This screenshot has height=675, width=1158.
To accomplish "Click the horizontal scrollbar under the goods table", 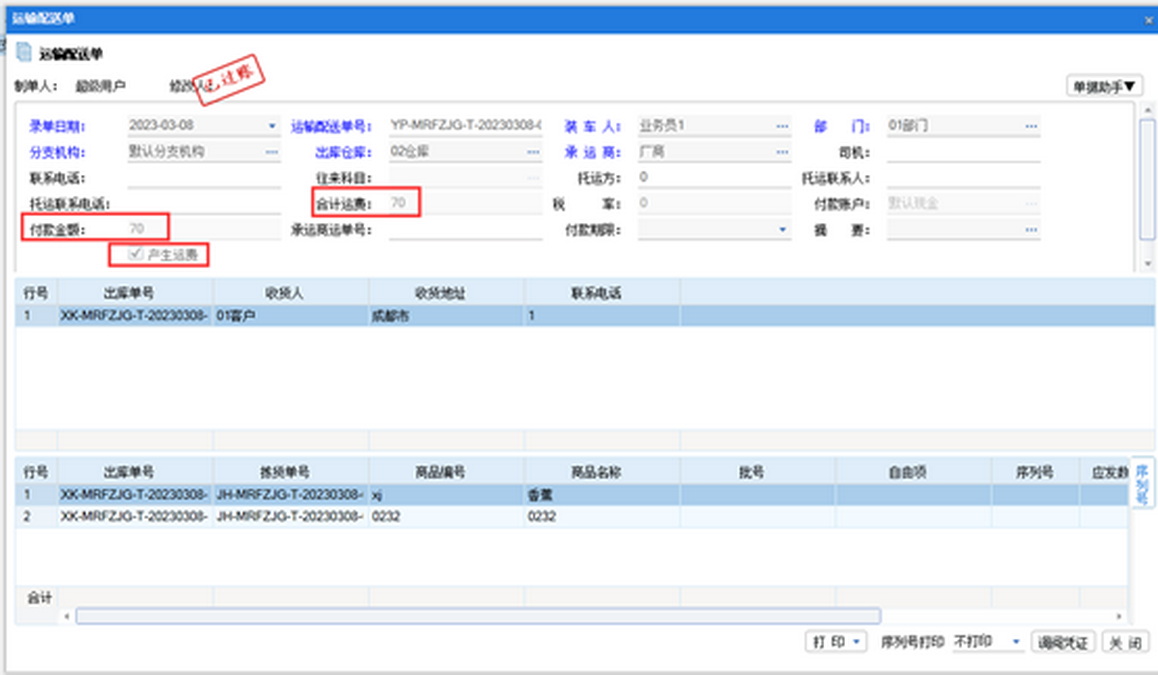I will point(478,617).
